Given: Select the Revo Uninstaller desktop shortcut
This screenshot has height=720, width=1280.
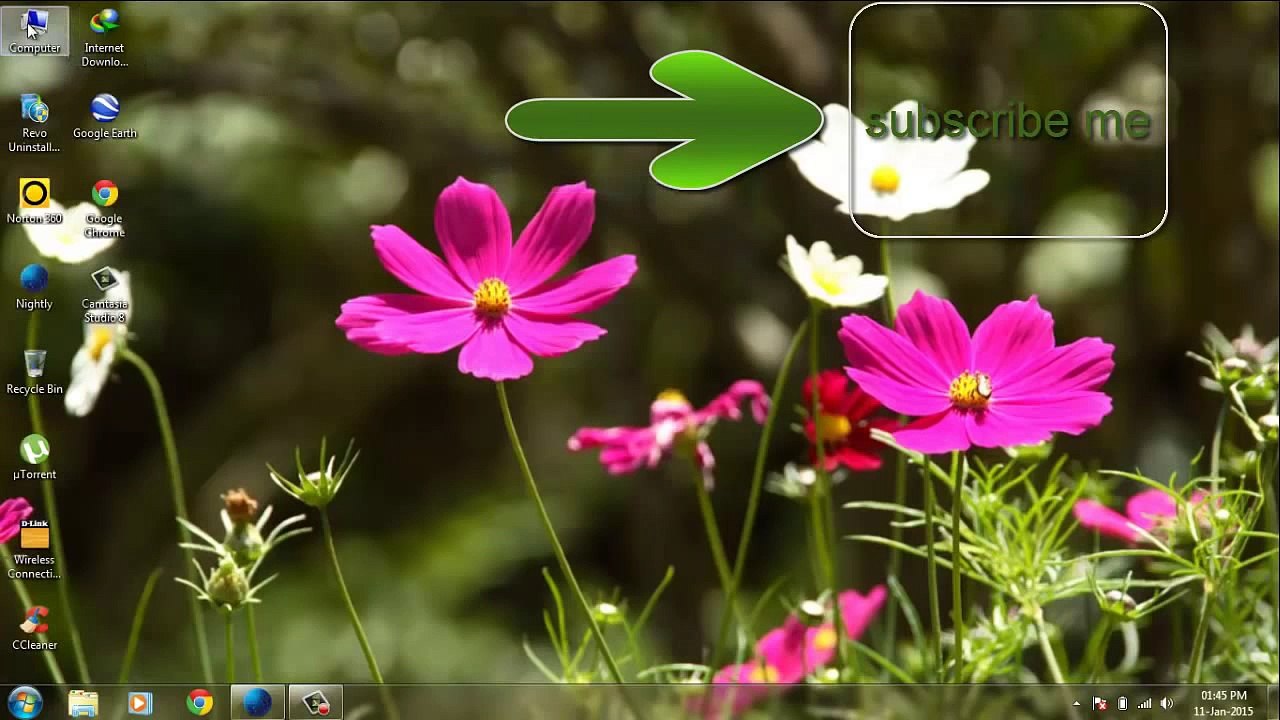Looking at the screenshot, I should coord(35,124).
